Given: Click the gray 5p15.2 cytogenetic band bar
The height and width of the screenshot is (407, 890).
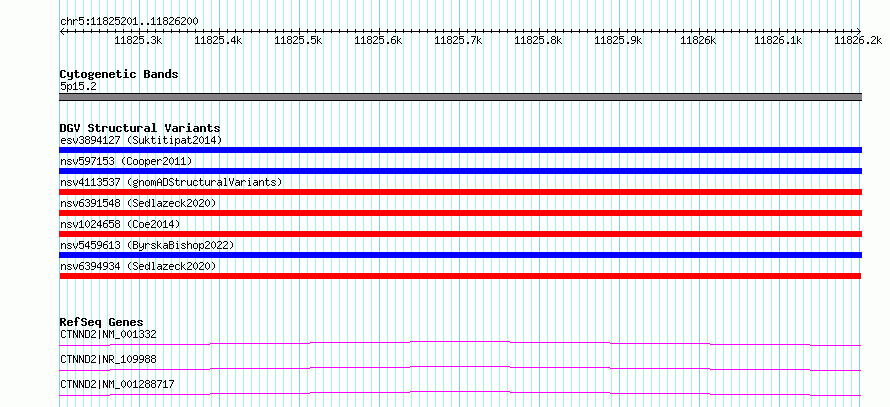Looking at the screenshot, I should pos(460,97).
